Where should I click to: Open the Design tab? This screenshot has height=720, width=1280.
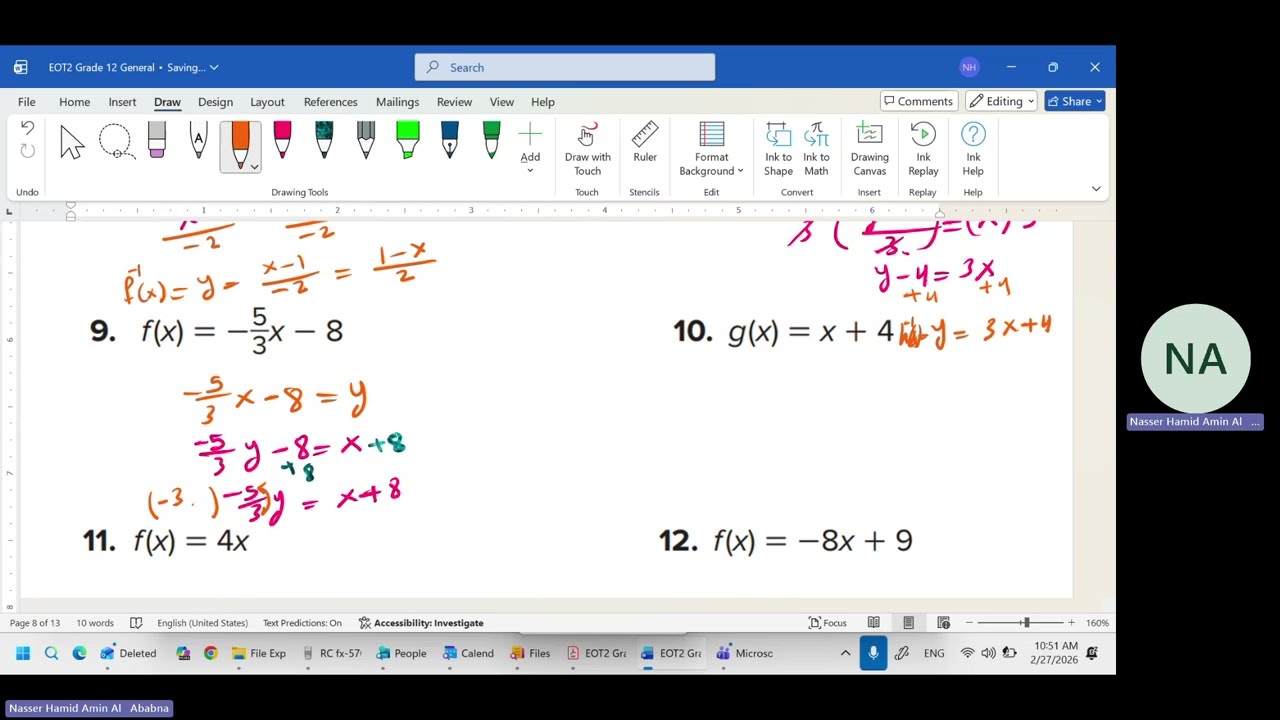coord(215,102)
